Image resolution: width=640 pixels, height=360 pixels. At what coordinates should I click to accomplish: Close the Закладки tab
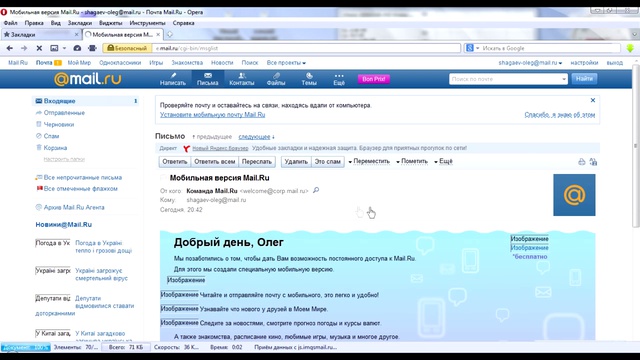(76, 35)
